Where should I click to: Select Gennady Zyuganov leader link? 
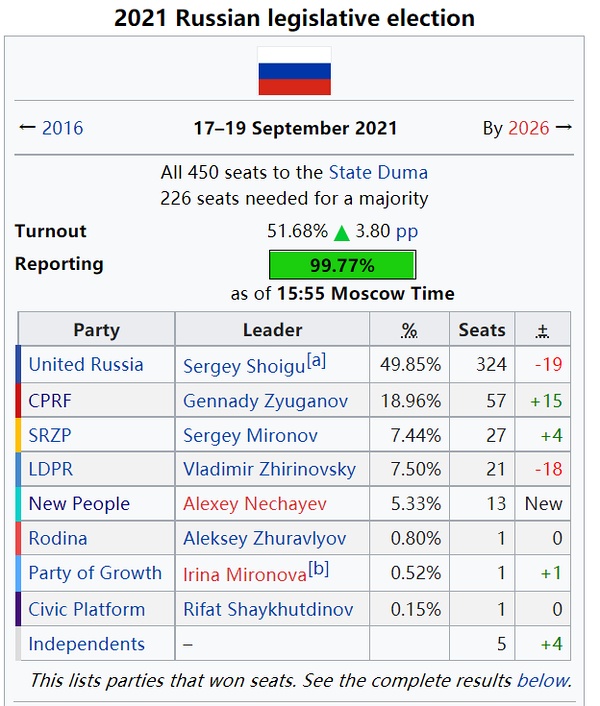click(265, 401)
